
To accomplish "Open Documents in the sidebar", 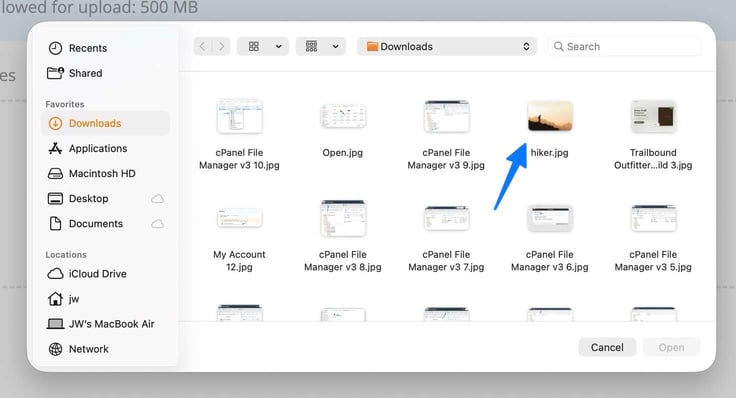I will tap(106, 224).
